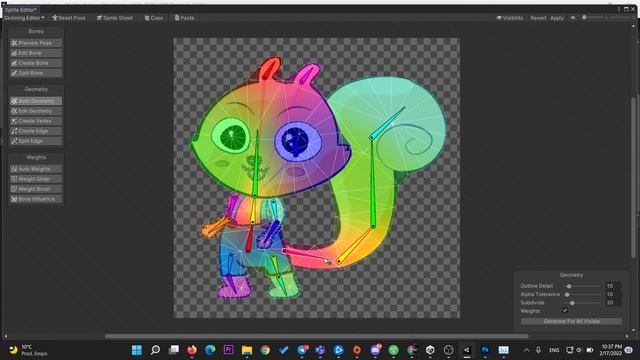Image resolution: width=640 pixels, height=360 pixels.
Task: Open Discord from the taskbar
Action: 376,350
